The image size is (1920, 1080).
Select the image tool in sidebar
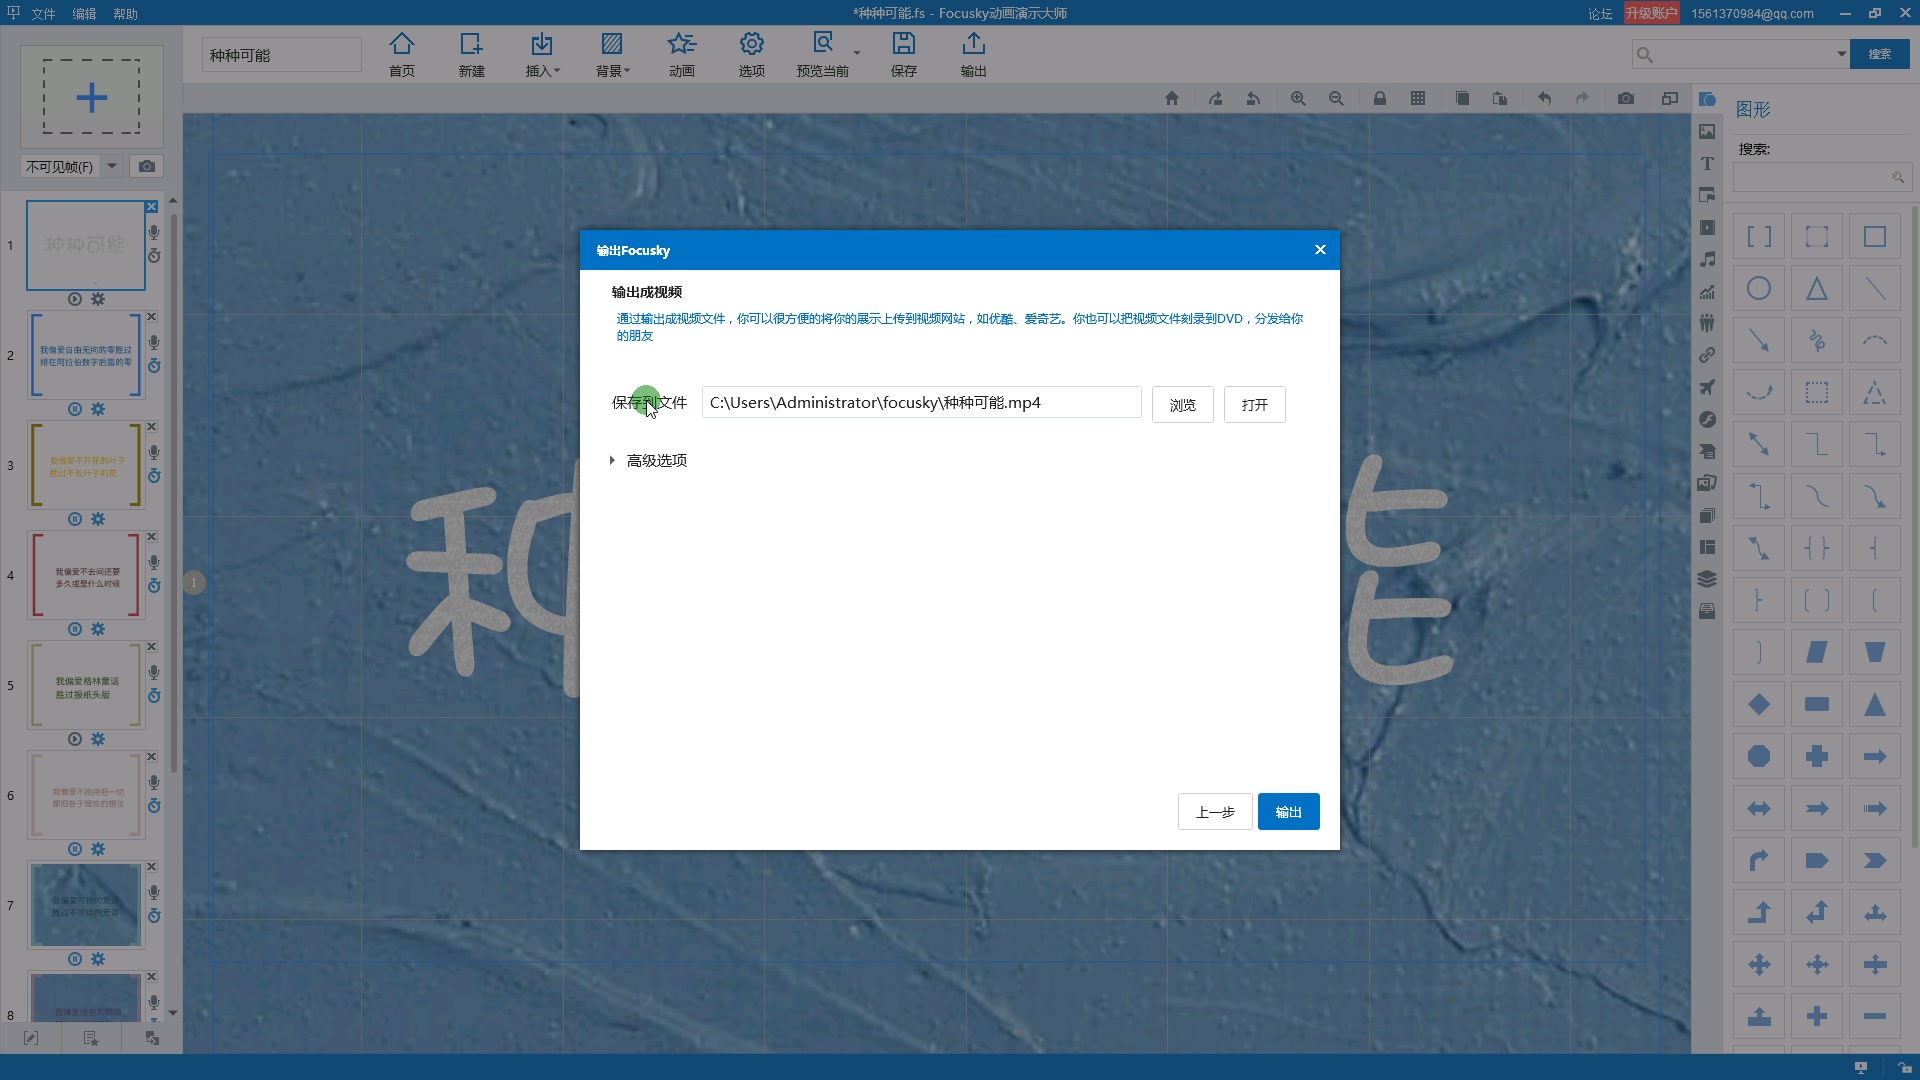tap(1707, 131)
